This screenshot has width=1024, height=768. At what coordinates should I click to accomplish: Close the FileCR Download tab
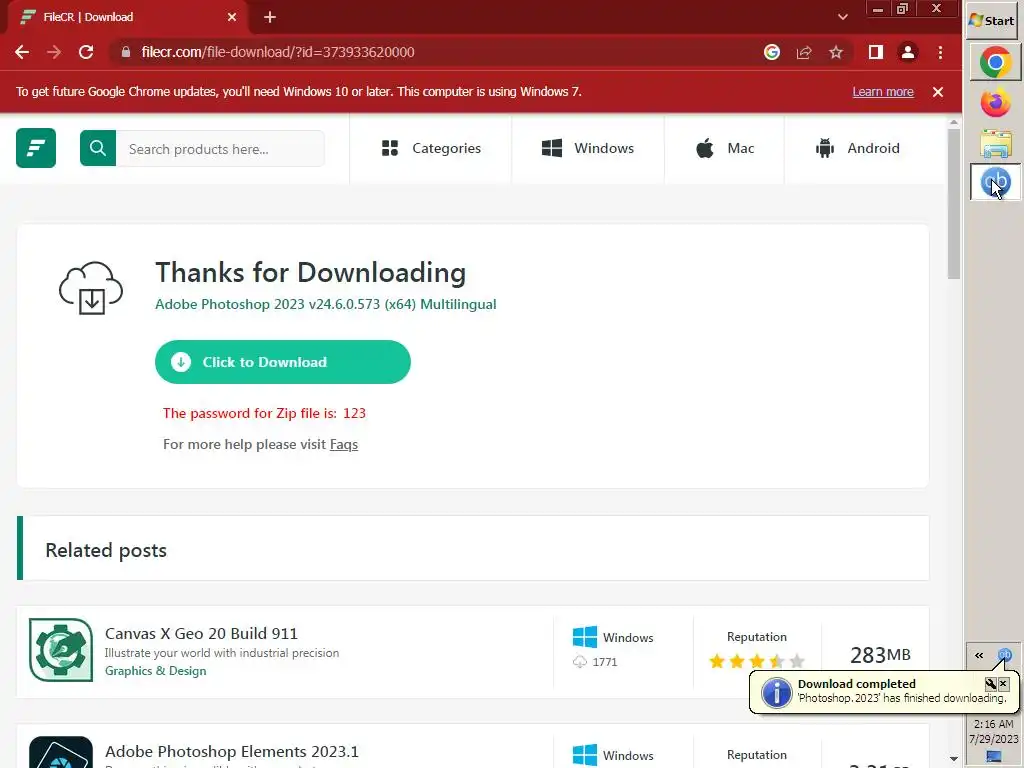(x=232, y=17)
